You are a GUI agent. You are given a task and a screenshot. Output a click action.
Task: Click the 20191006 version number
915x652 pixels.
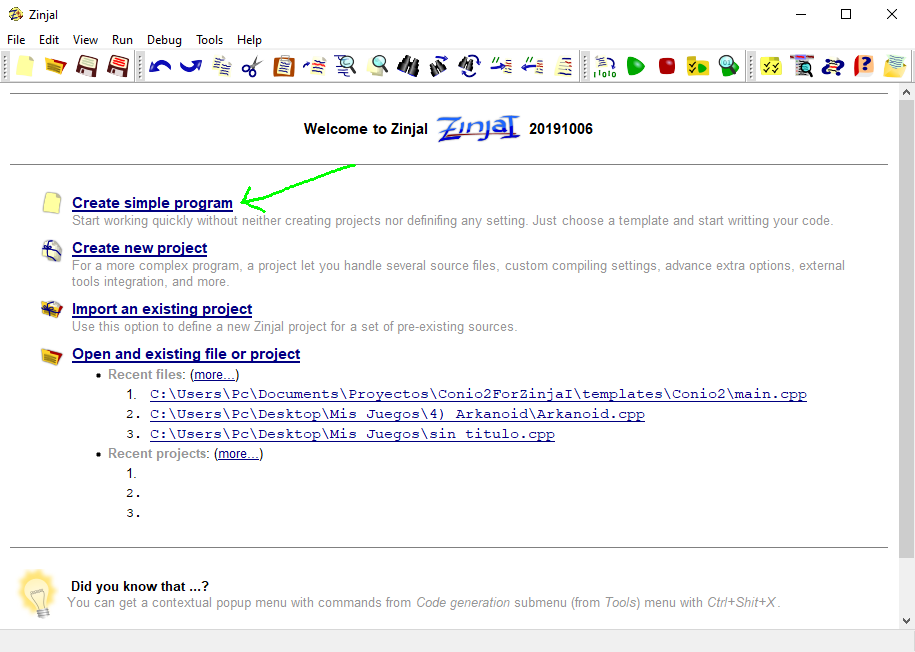pos(561,129)
